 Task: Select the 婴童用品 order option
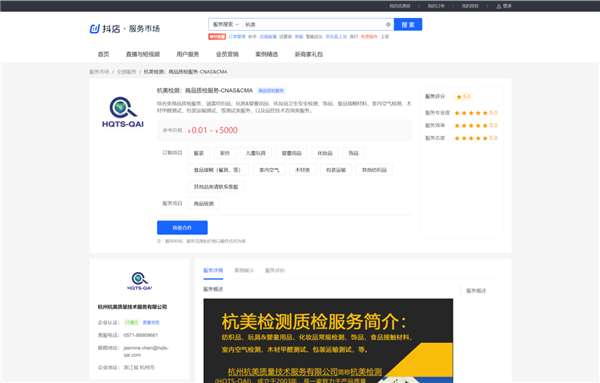[x=292, y=153]
